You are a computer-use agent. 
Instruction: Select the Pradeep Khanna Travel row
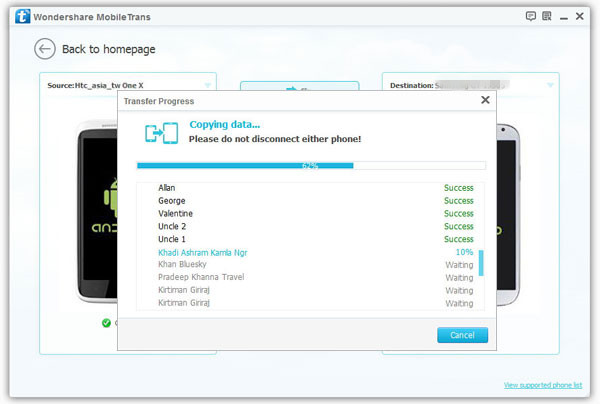(310, 277)
